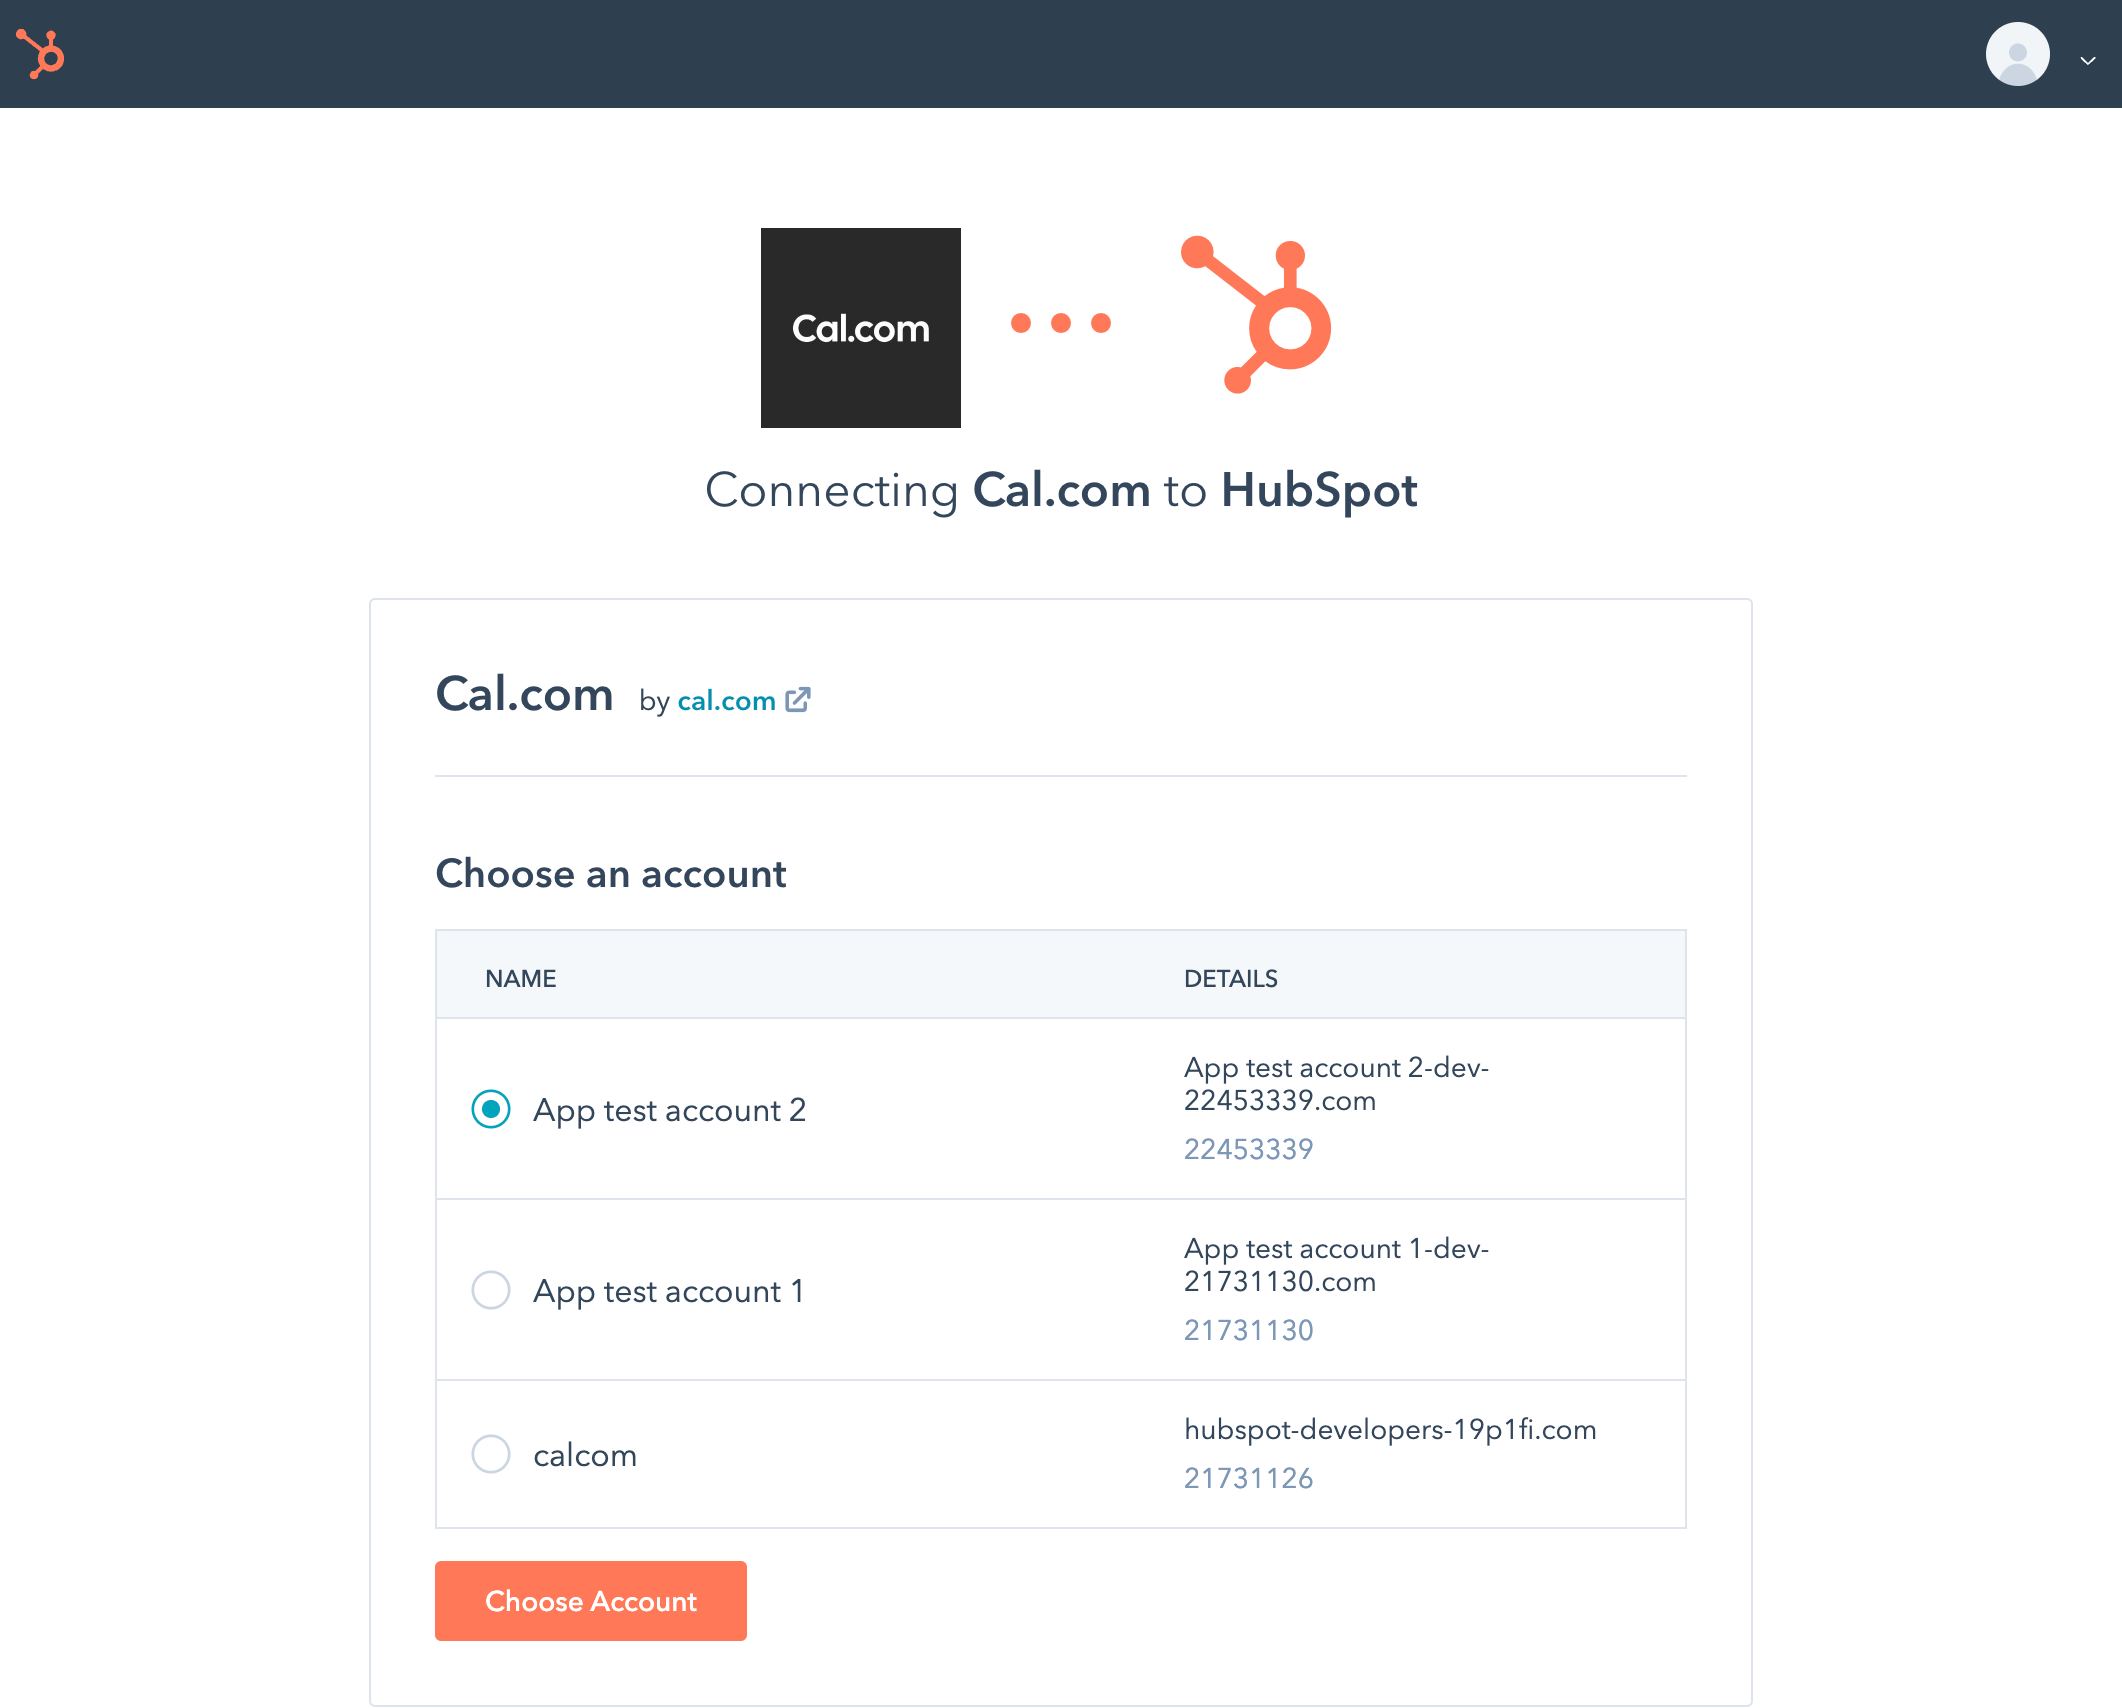Expand the account menu chevron
Viewport: 2122px width, 1708px height.
tap(2088, 61)
